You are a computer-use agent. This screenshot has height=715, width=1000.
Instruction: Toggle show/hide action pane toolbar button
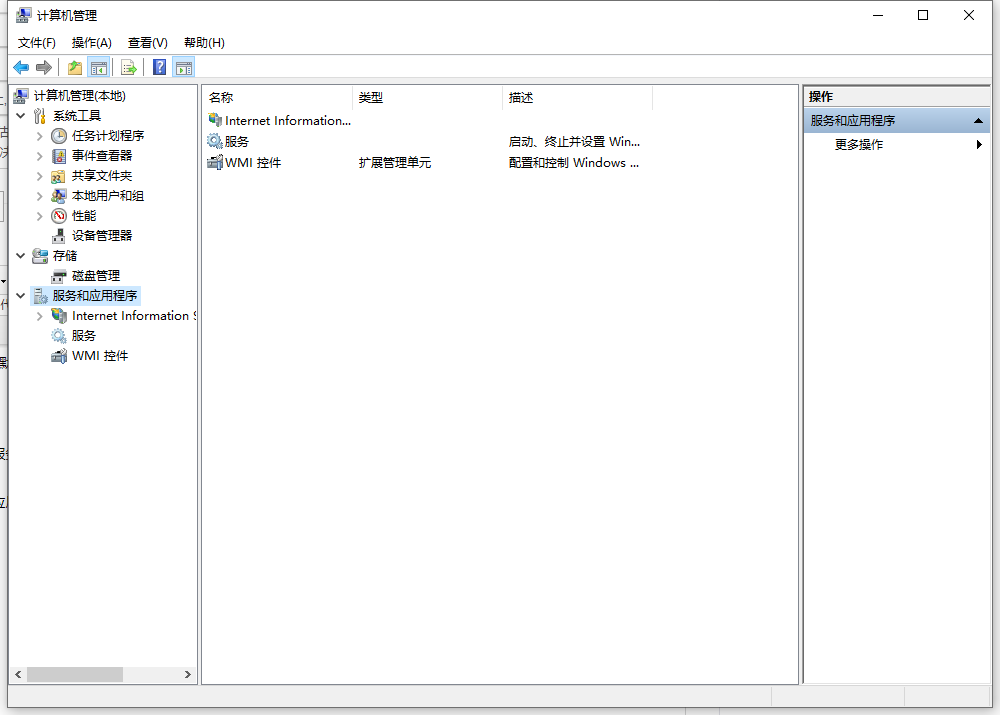pos(183,67)
